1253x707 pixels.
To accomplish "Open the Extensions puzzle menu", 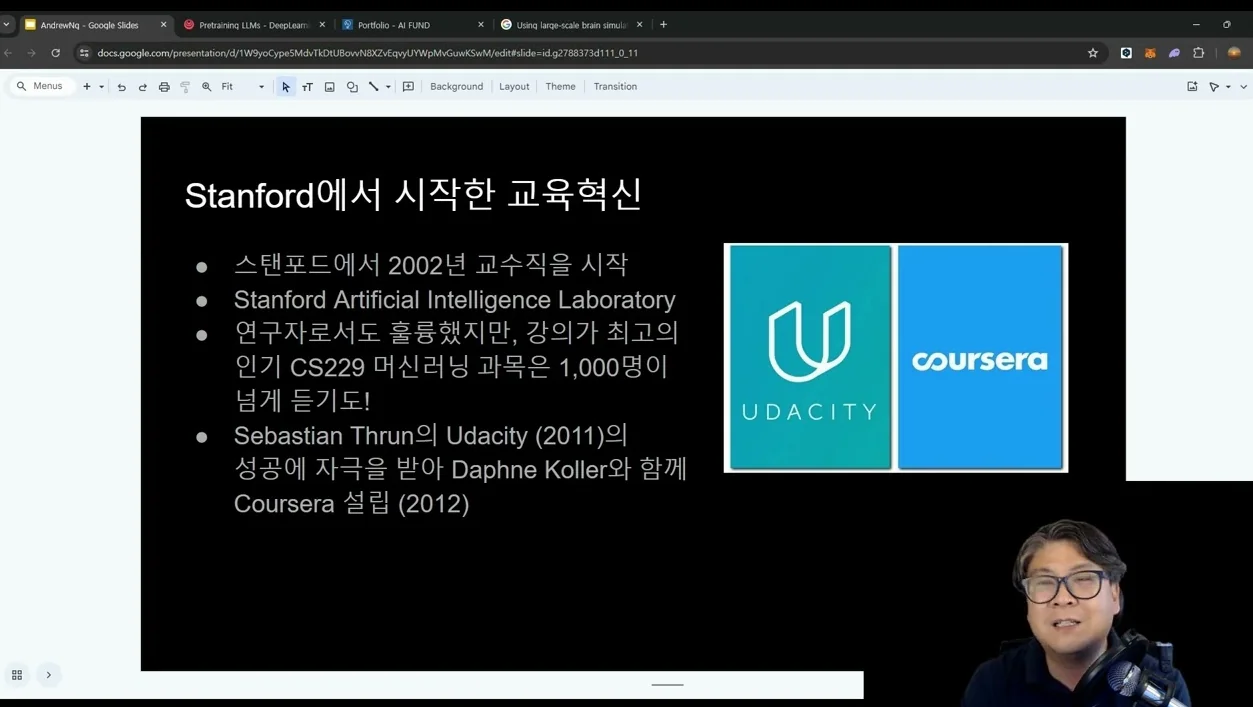I will pos(1199,53).
